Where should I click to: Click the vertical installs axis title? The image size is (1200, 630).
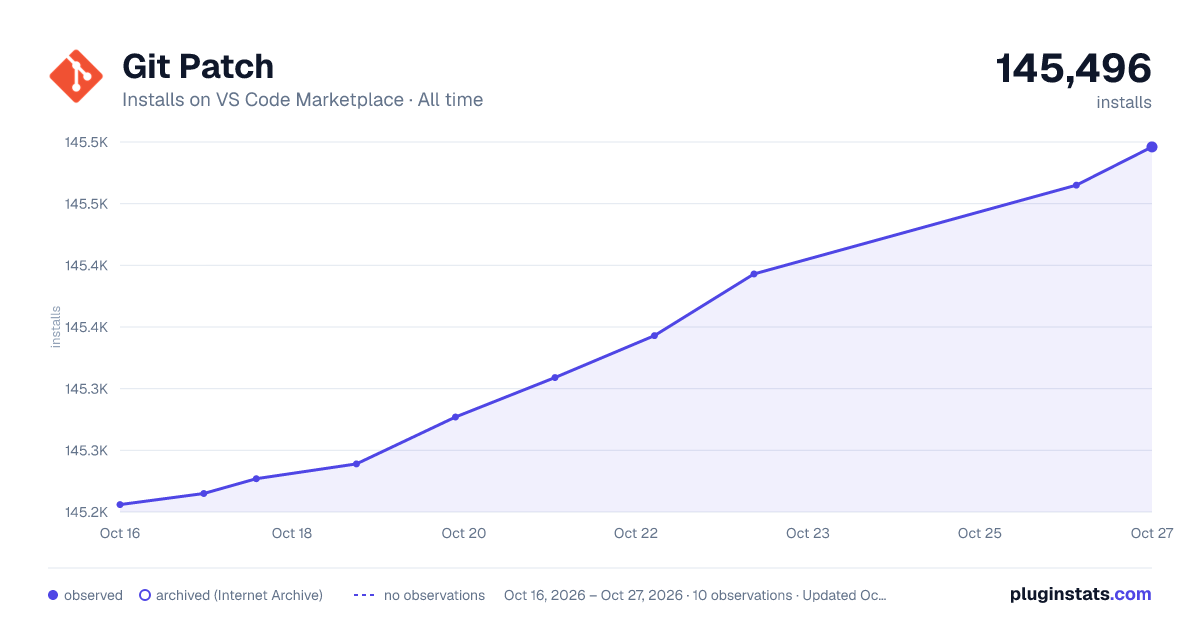point(56,327)
